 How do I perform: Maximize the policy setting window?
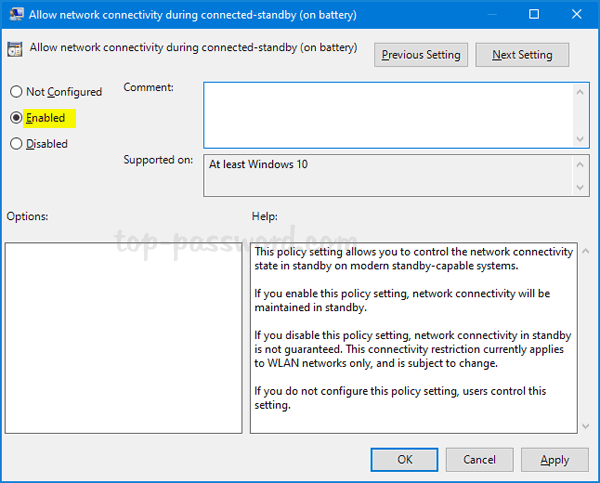tap(534, 15)
